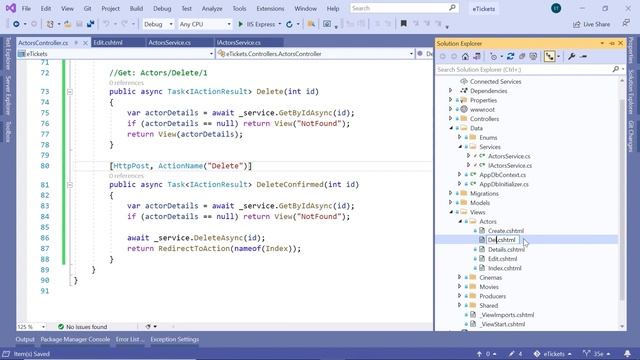Image resolution: width=640 pixels, height=360 pixels.
Task: Click the Visual Studio top Search box
Action: 404,8
